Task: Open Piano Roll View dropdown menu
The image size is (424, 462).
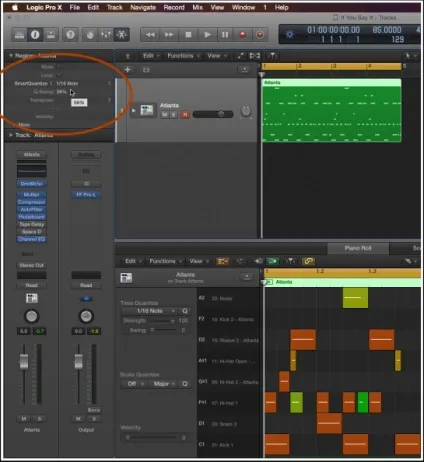Action: pyautogui.click(x=199, y=261)
